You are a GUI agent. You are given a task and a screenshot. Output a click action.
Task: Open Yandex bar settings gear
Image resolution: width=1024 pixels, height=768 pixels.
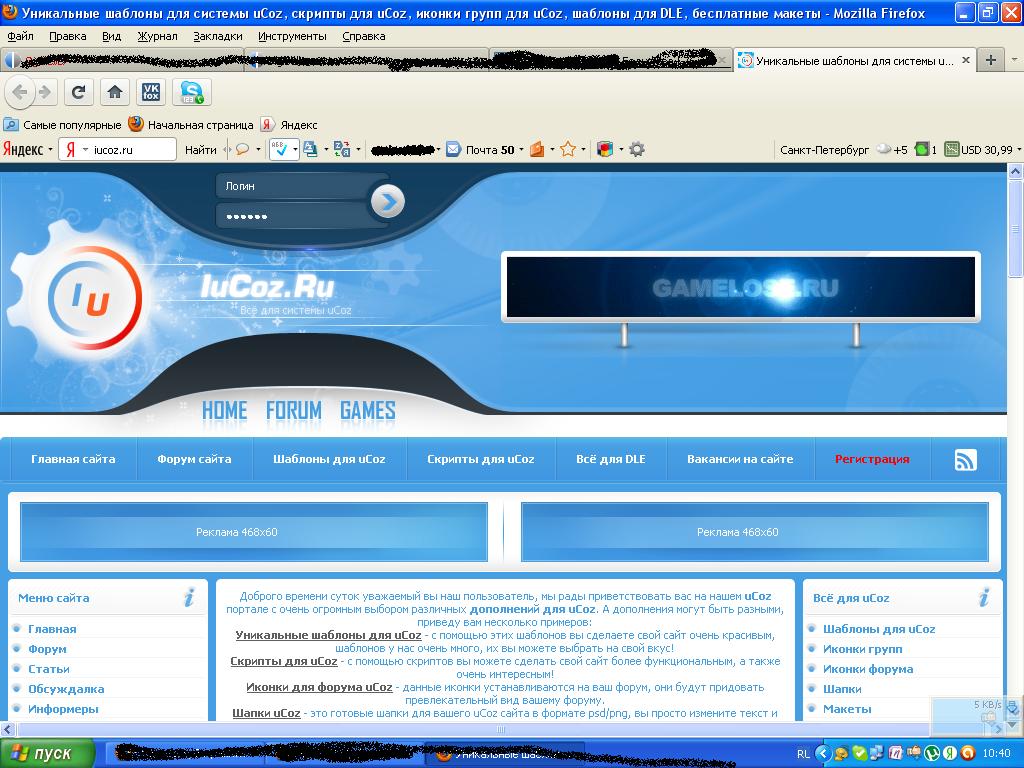pyautogui.click(x=637, y=150)
